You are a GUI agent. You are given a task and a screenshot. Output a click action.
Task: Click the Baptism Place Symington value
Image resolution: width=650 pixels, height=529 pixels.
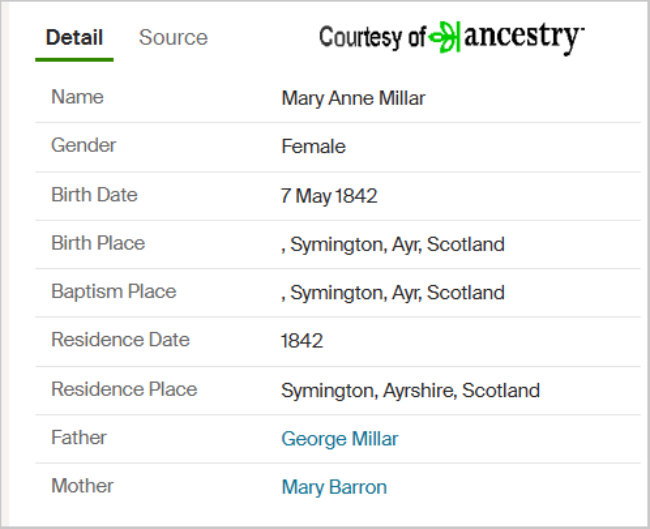tap(393, 293)
